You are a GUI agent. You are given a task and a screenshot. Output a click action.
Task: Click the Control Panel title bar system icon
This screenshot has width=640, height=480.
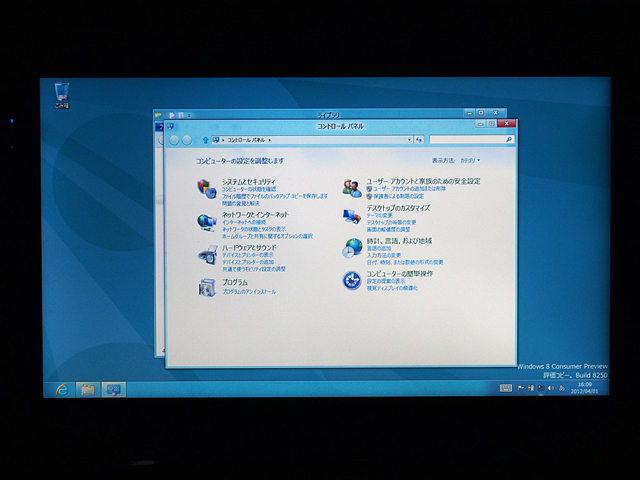click(x=171, y=126)
